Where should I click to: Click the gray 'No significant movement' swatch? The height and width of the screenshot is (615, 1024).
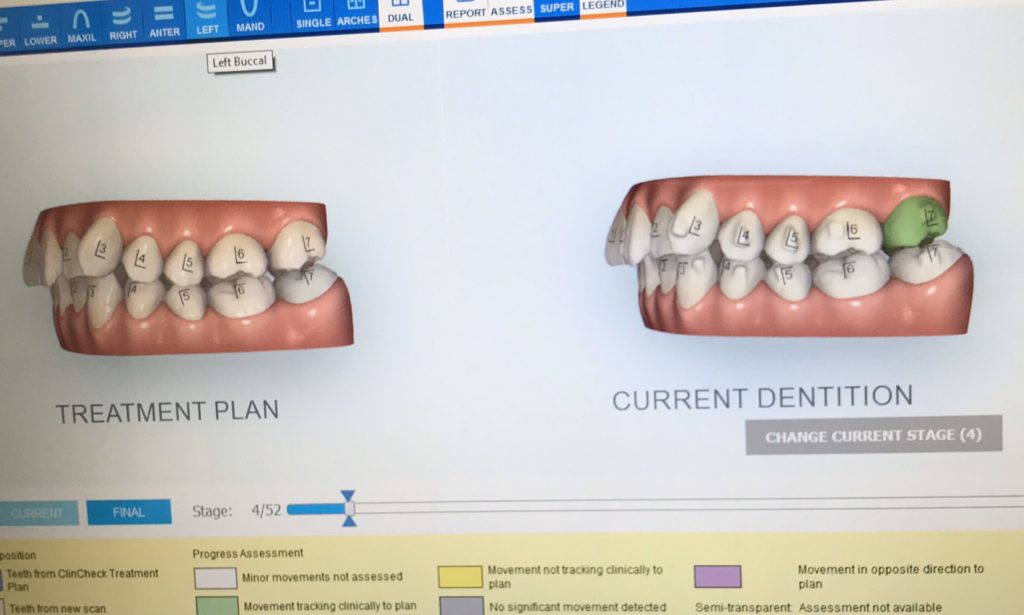[x=461, y=605]
